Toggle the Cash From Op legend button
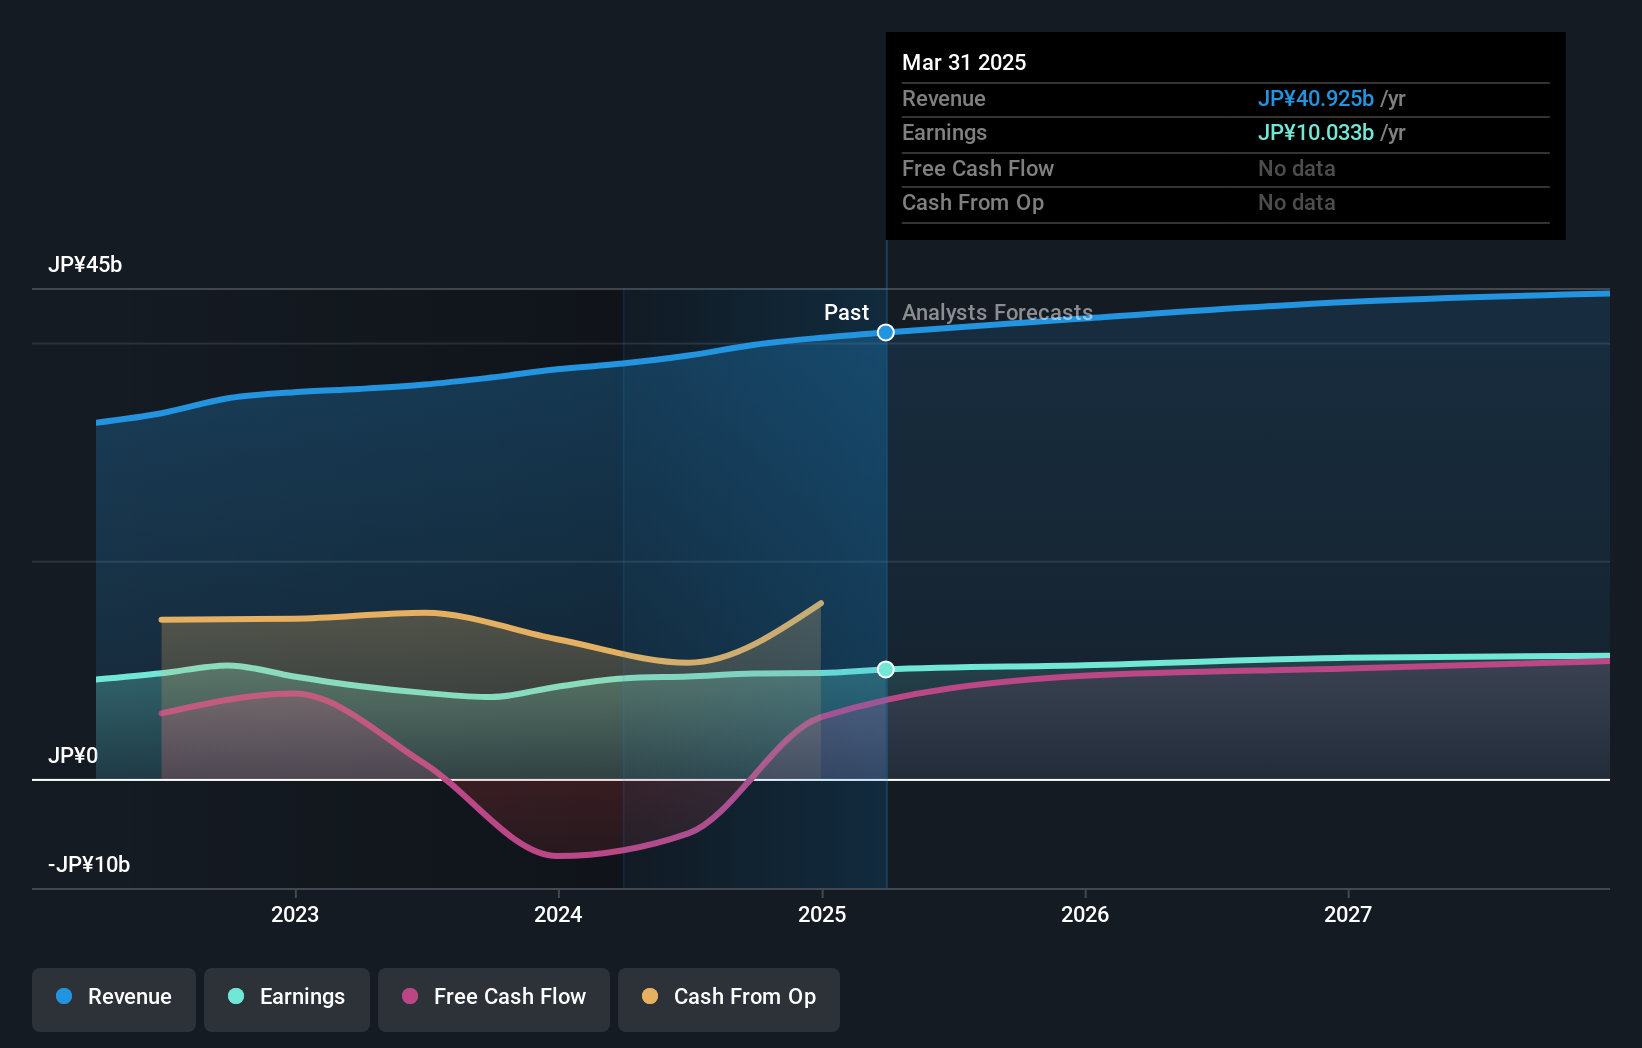Screen dimensions: 1642x1048 coord(729,999)
